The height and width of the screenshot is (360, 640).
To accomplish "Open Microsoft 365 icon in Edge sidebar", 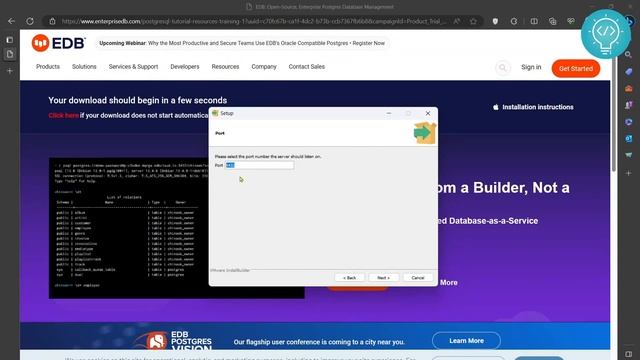I will pos(629,122).
